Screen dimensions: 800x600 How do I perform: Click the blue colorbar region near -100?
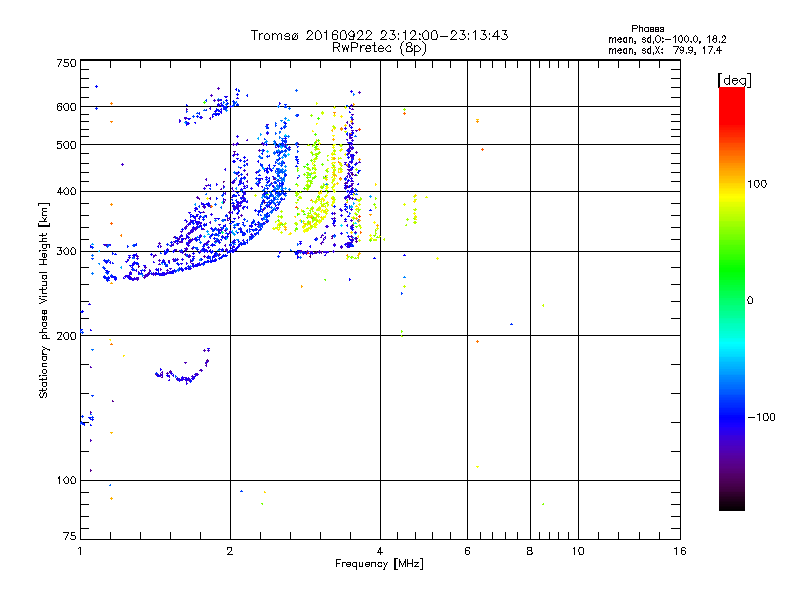(731, 416)
